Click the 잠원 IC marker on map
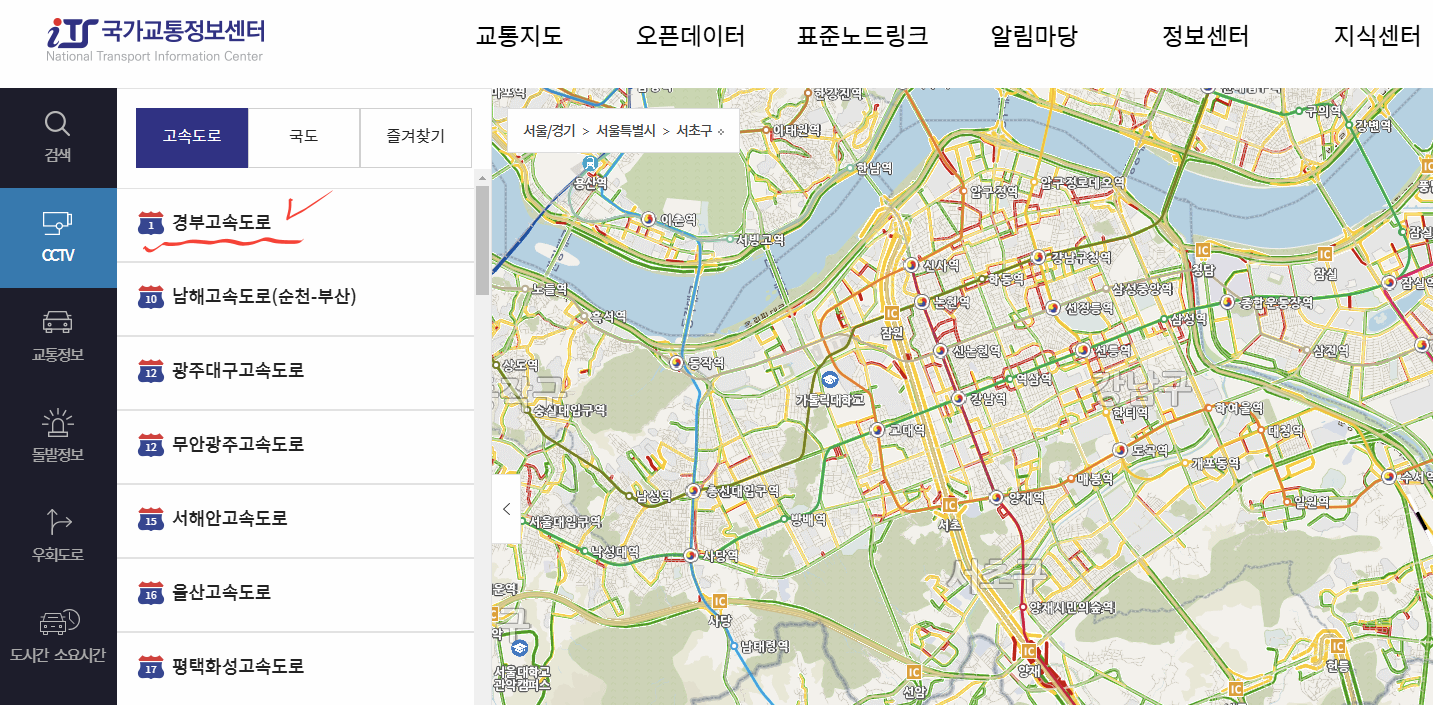The height and width of the screenshot is (705, 1433). pyautogui.click(x=892, y=314)
